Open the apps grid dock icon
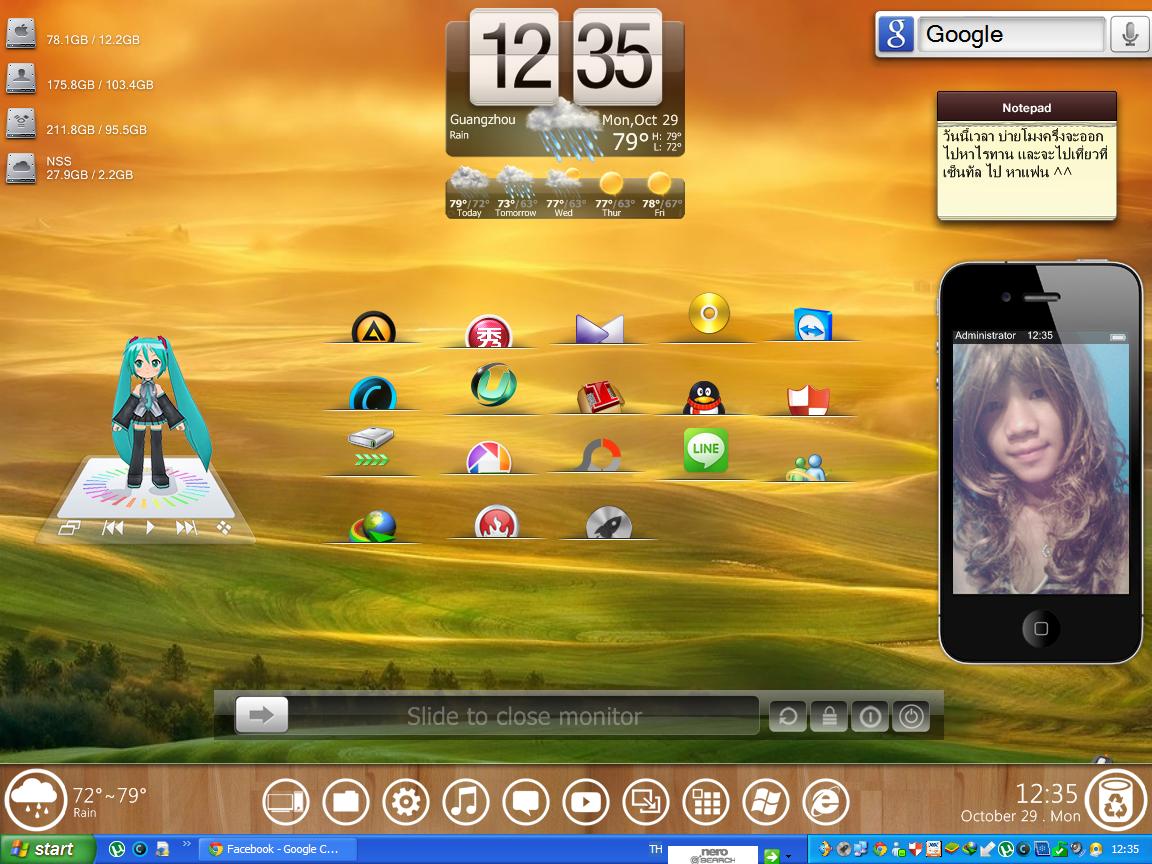1152x864 pixels. pyautogui.click(x=706, y=801)
